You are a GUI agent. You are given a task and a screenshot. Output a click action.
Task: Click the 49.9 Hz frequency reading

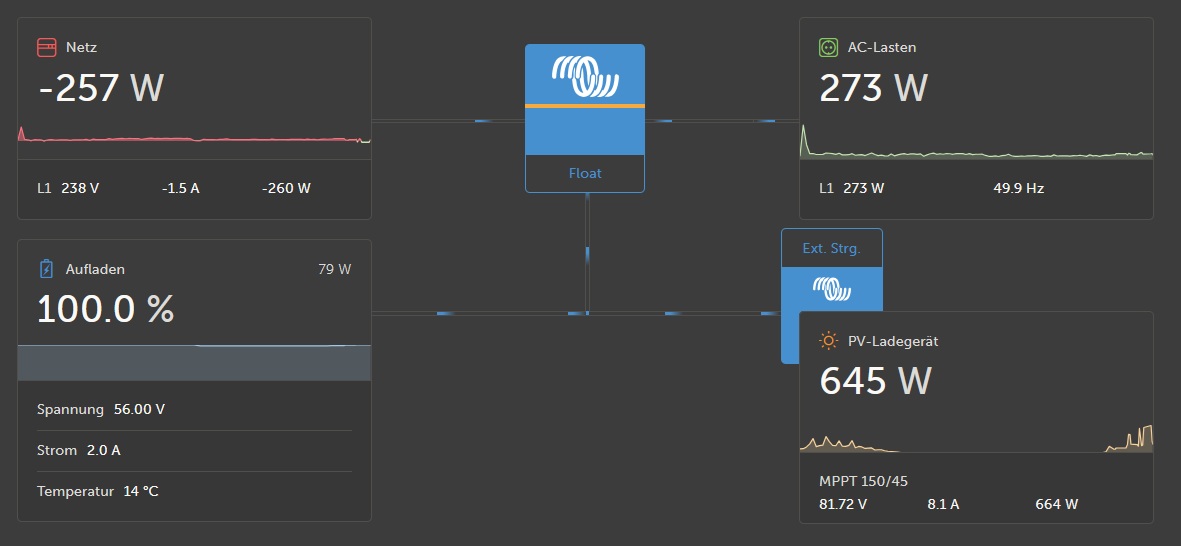pyautogui.click(x=1018, y=188)
